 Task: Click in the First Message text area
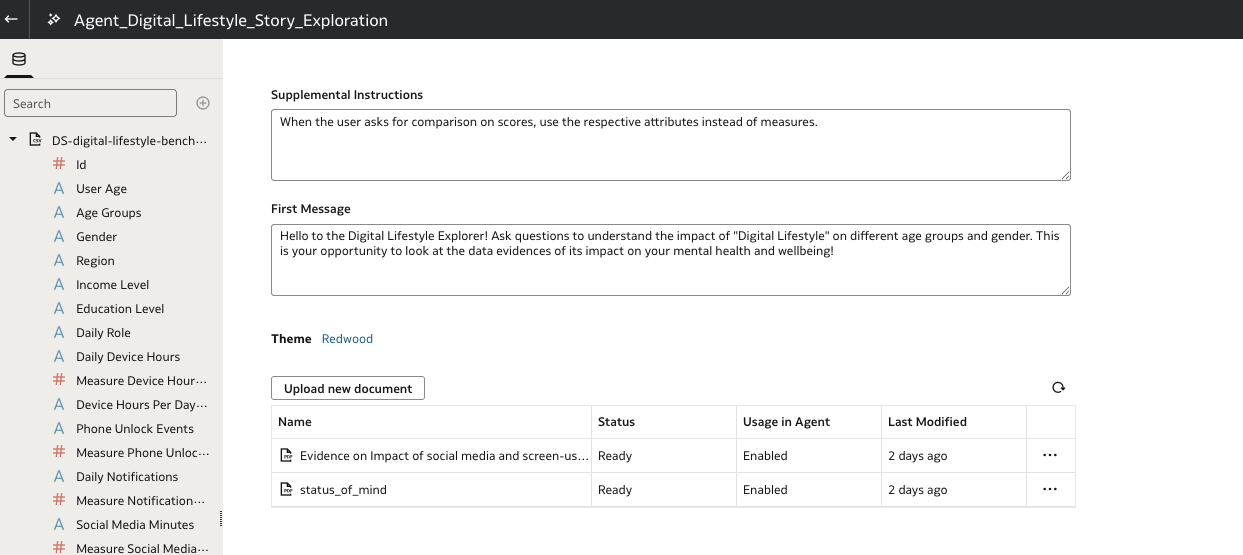(670, 259)
